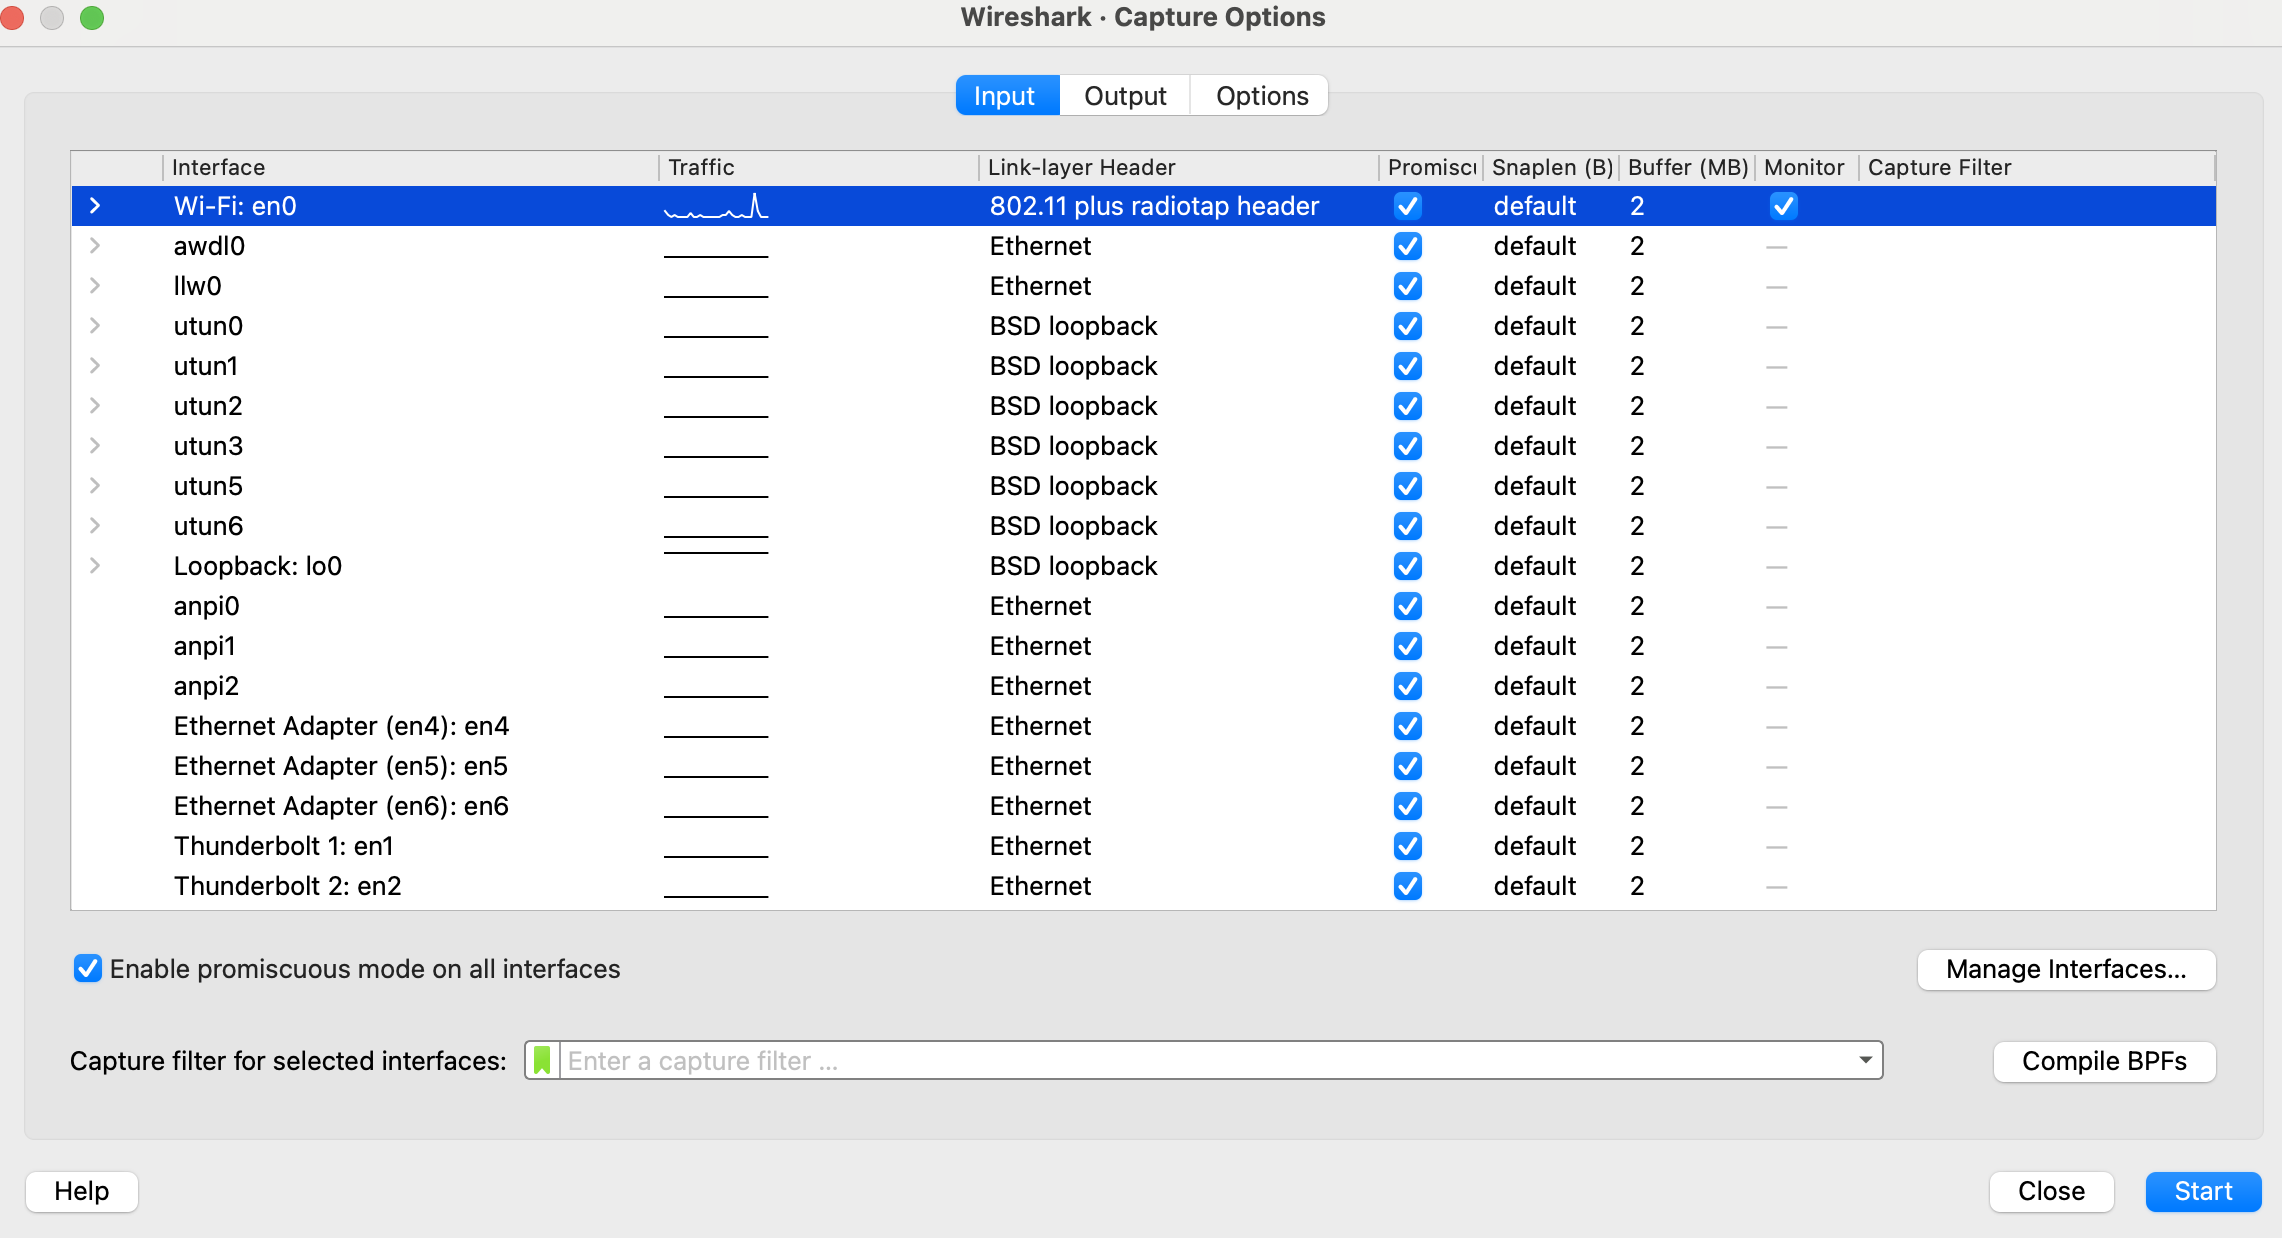Click the Help button
Image resolution: width=2282 pixels, height=1238 pixels.
(x=81, y=1191)
